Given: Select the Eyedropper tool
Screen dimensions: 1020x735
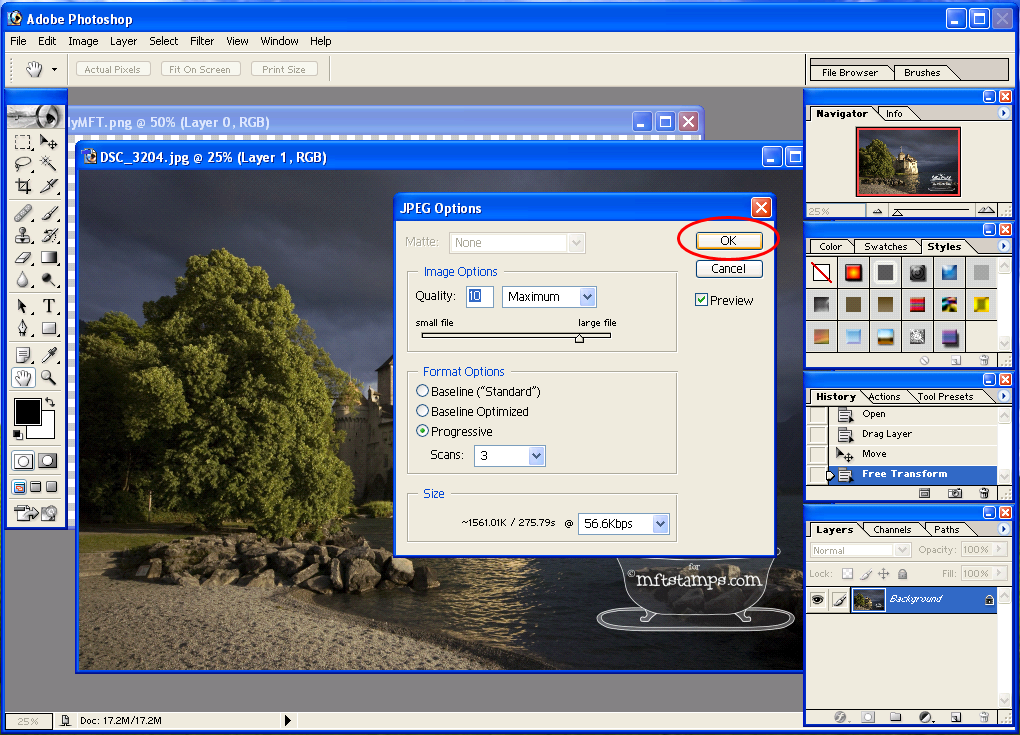Looking at the screenshot, I should click(x=49, y=354).
